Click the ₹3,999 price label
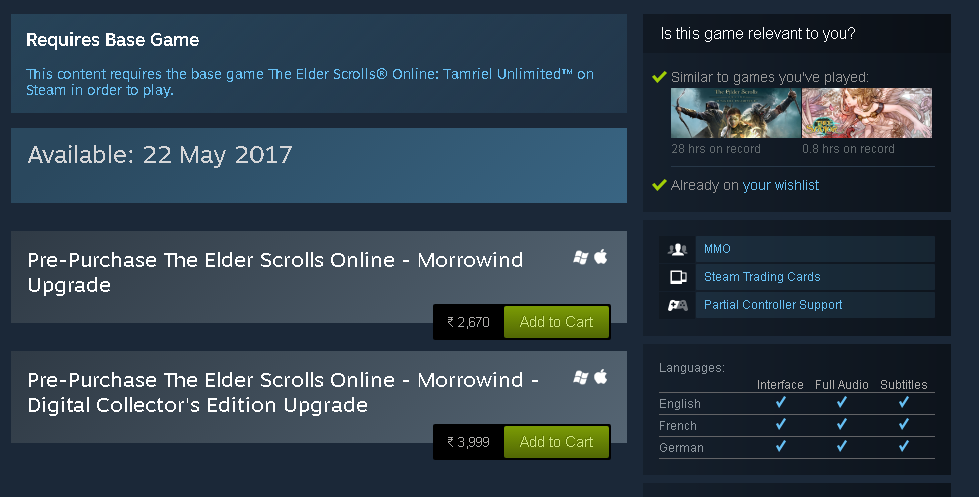 [x=468, y=442]
